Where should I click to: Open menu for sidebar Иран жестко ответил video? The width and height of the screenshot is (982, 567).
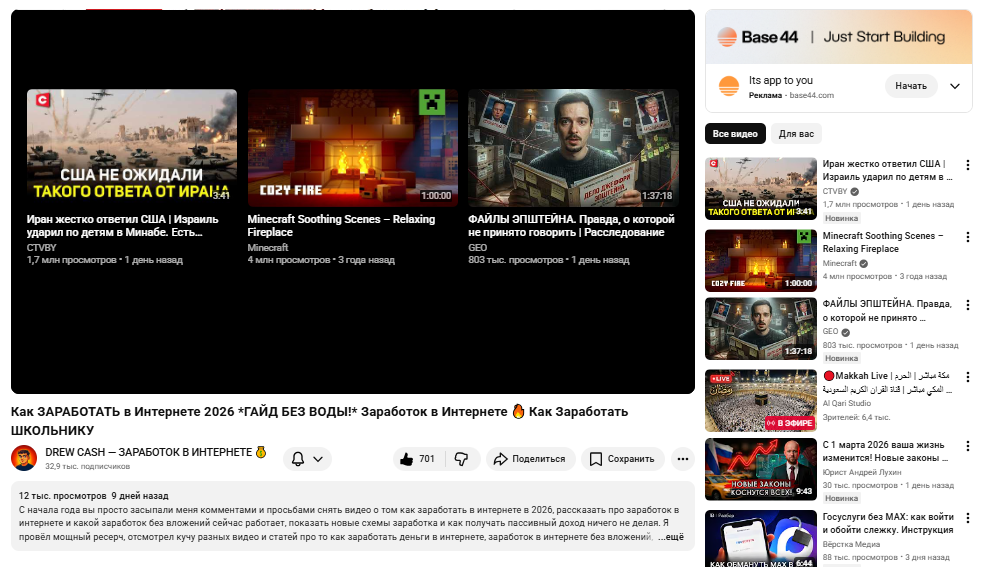click(x=968, y=165)
